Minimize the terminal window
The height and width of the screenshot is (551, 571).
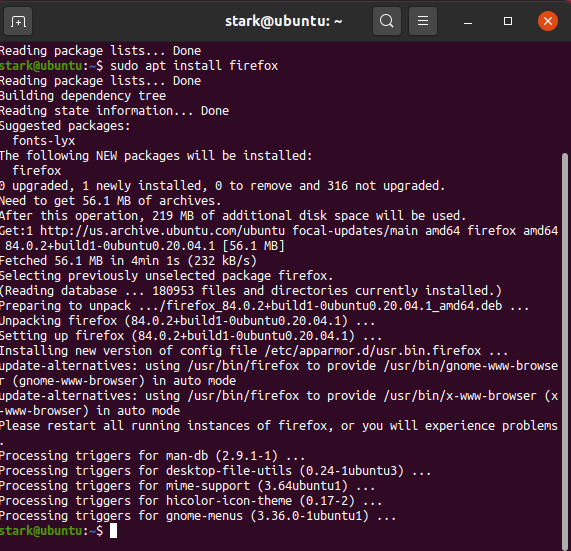pos(468,22)
